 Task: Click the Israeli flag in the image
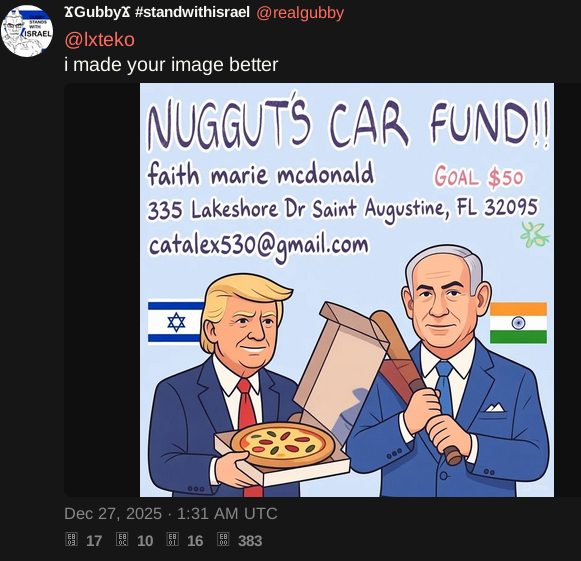[176, 322]
